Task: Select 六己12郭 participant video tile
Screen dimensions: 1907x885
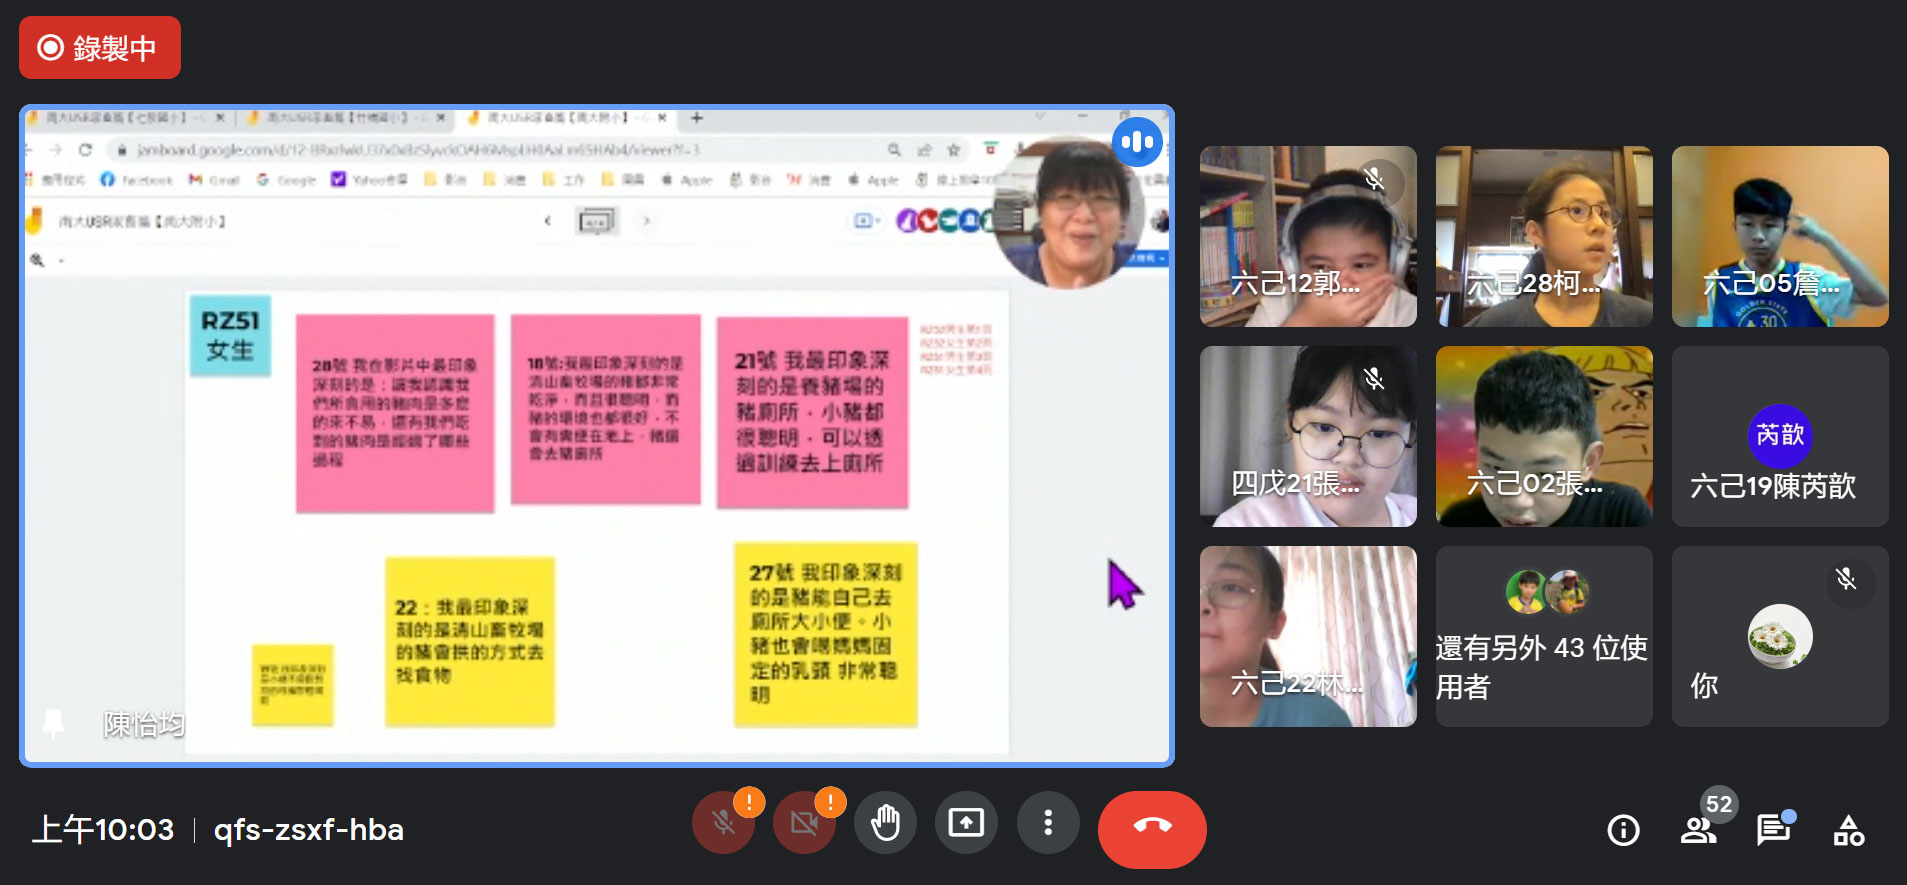Action: 1308,236
